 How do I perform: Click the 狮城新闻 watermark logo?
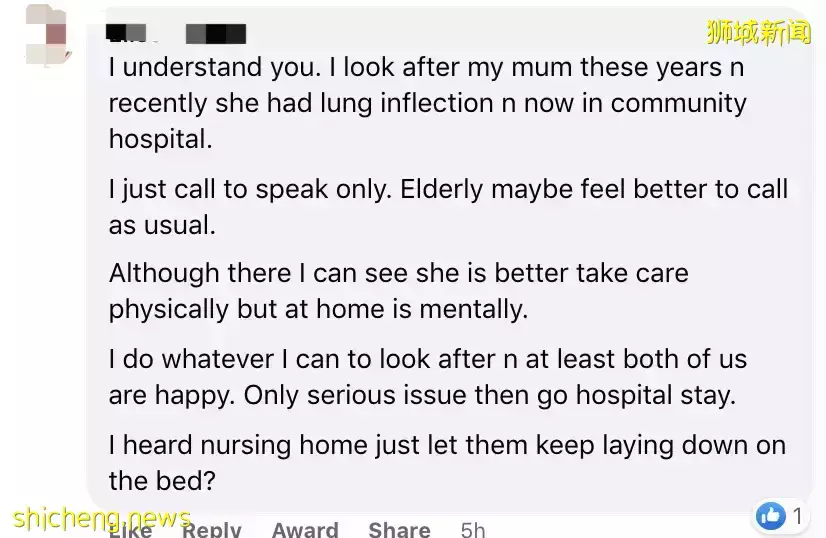758,33
